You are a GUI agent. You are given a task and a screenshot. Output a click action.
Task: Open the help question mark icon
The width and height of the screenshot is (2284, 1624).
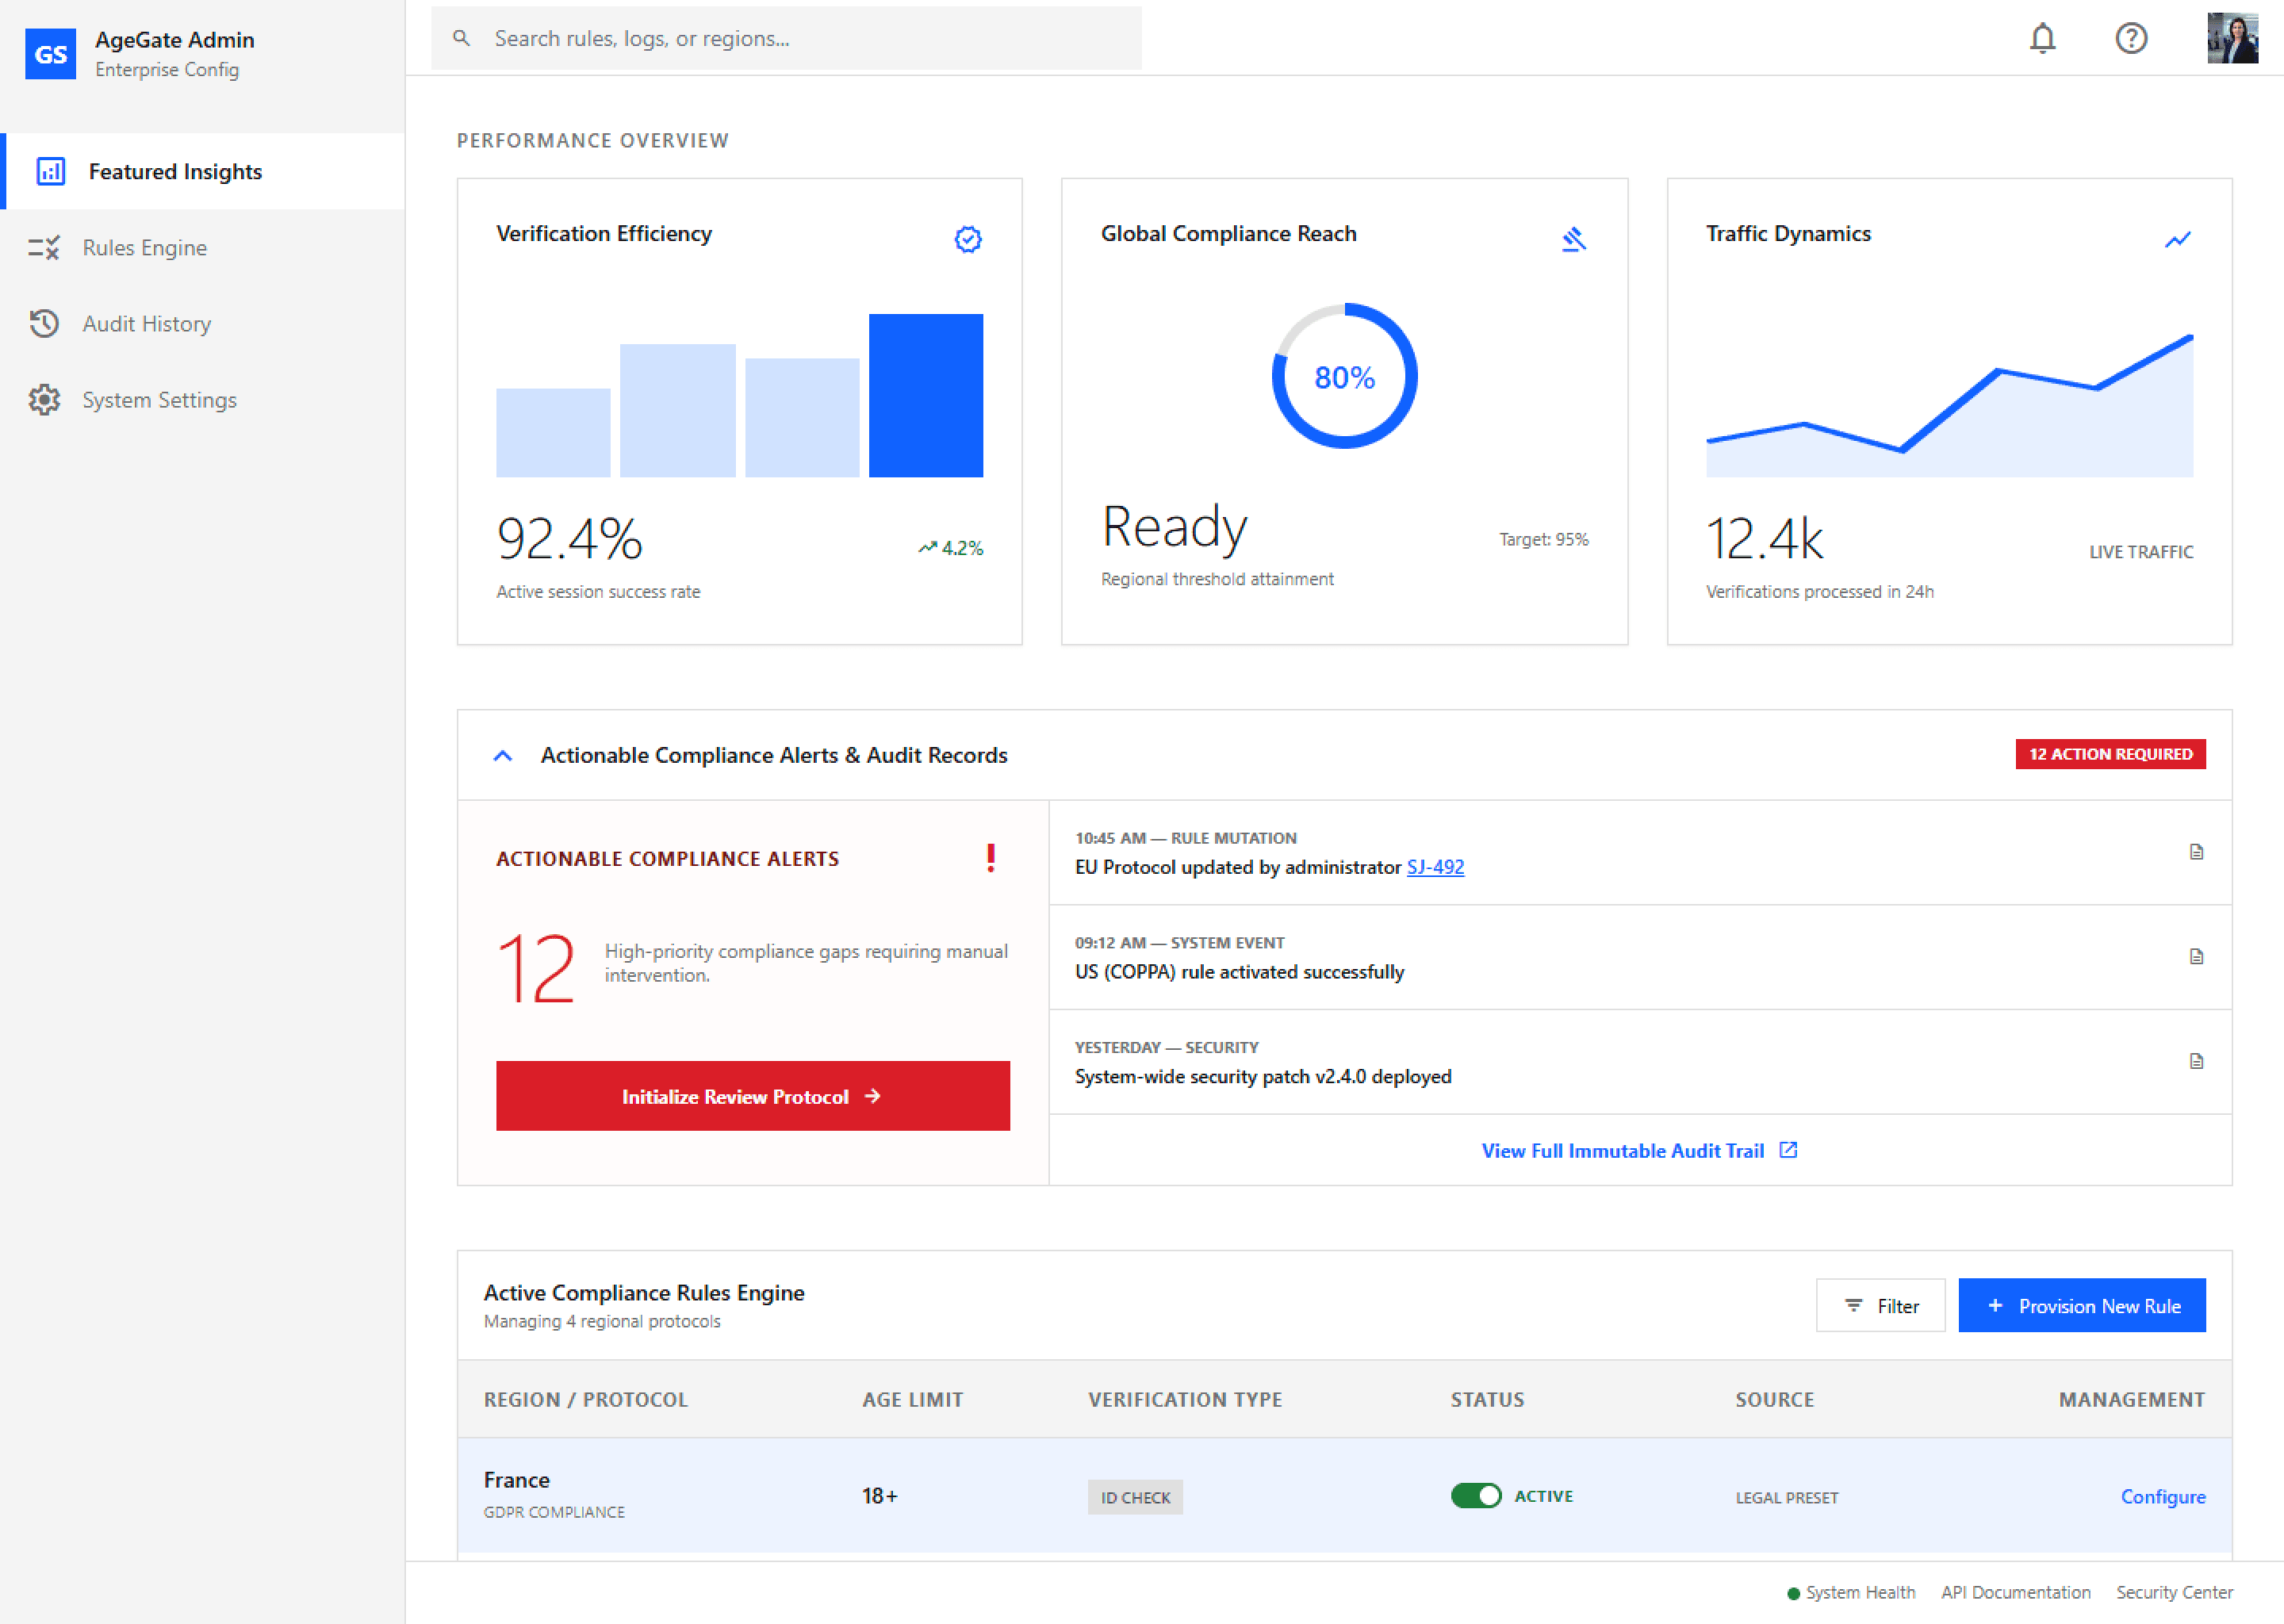pos(2131,38)
